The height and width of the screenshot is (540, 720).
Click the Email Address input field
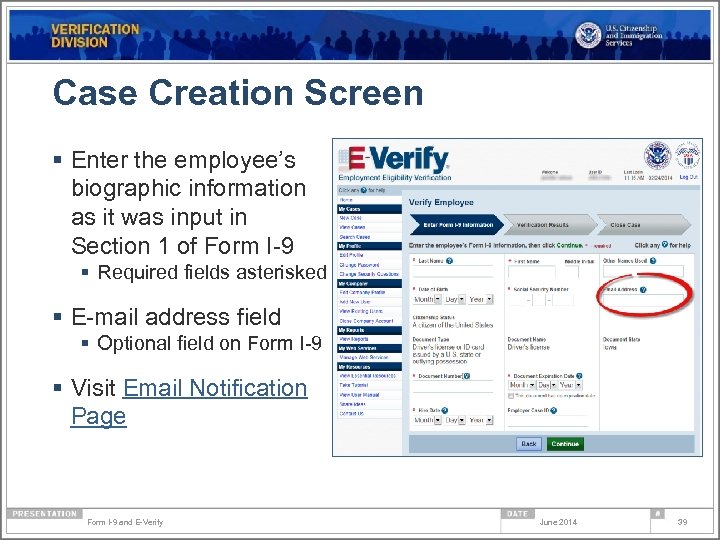pyautogui.click(x=643, y=300)
